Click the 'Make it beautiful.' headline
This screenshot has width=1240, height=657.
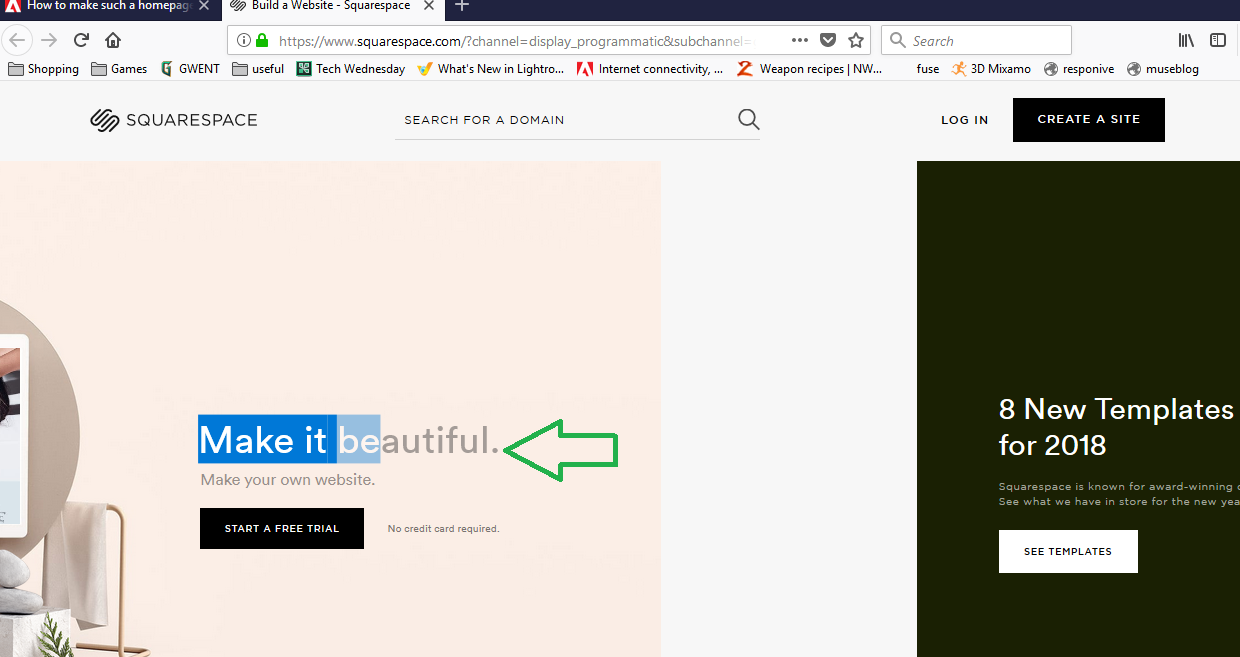350,441
